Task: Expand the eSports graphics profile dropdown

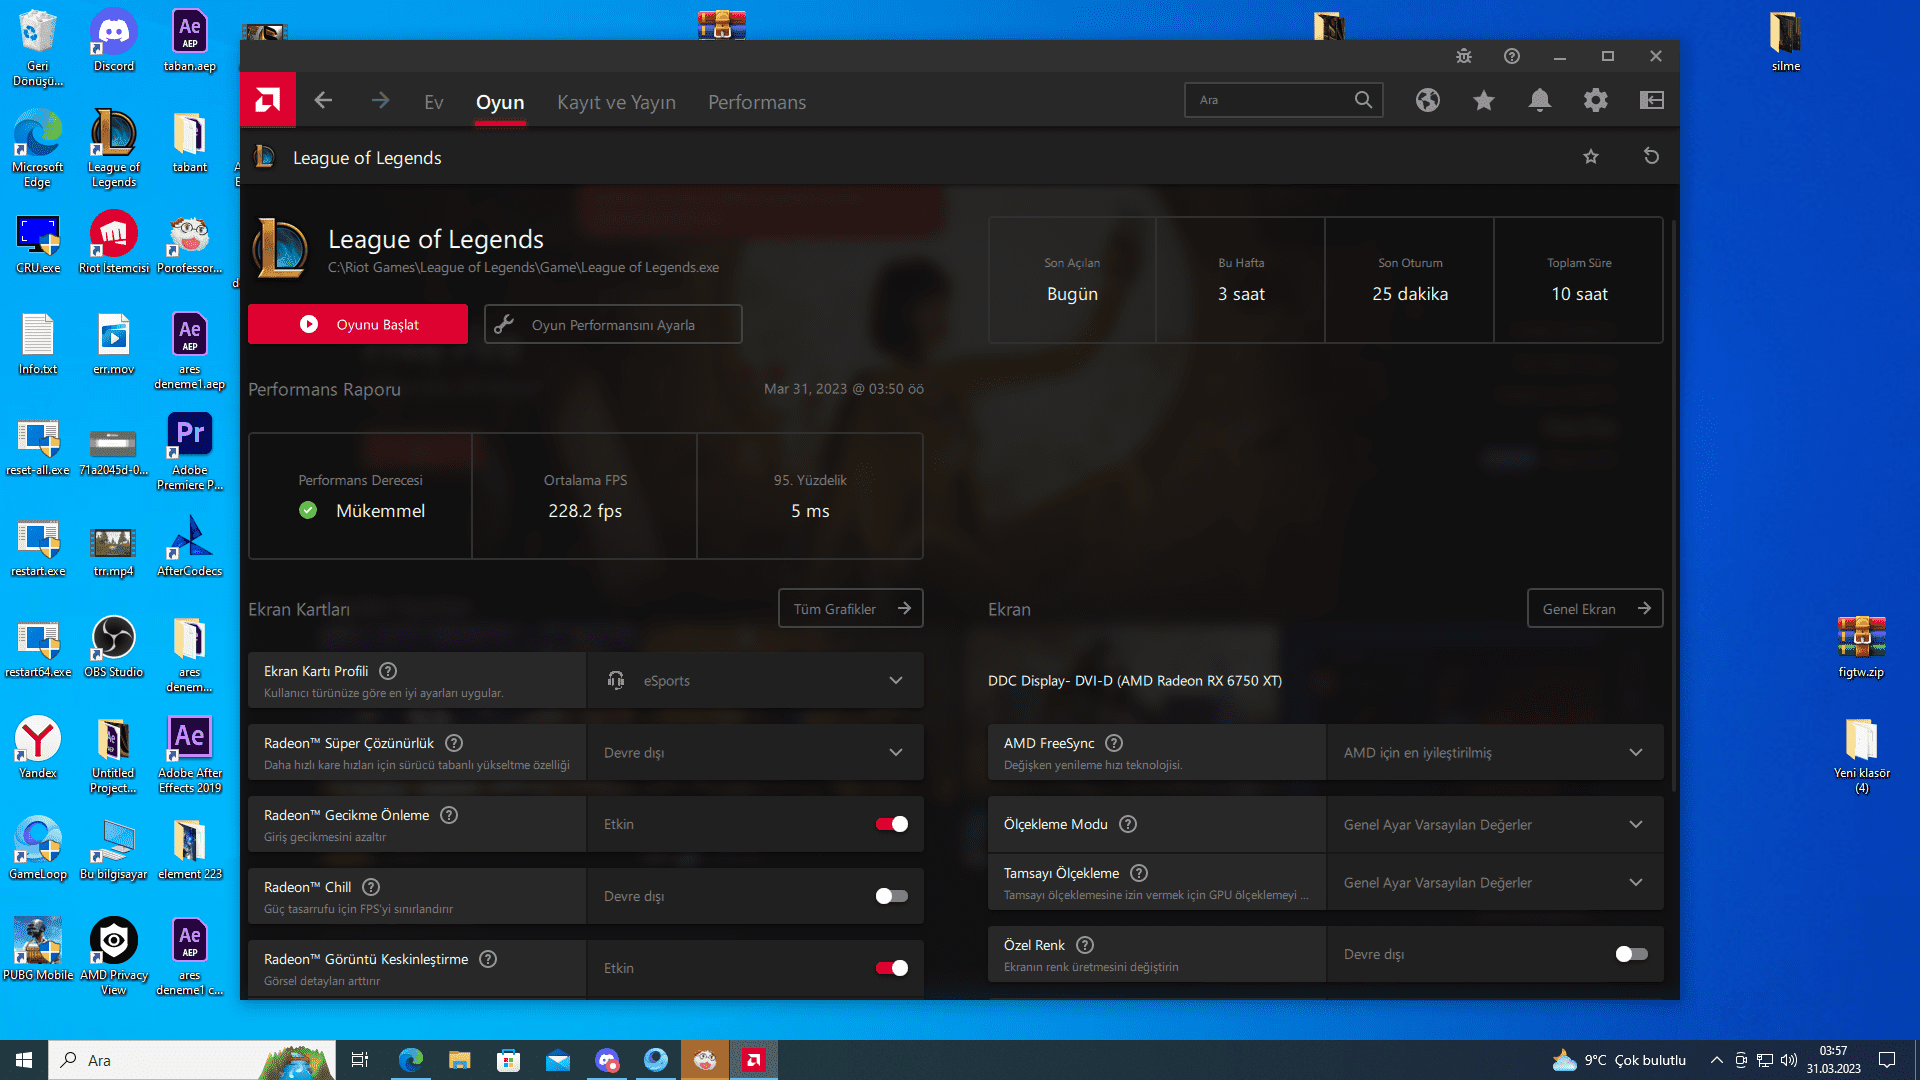Action: tap(755, 681)
